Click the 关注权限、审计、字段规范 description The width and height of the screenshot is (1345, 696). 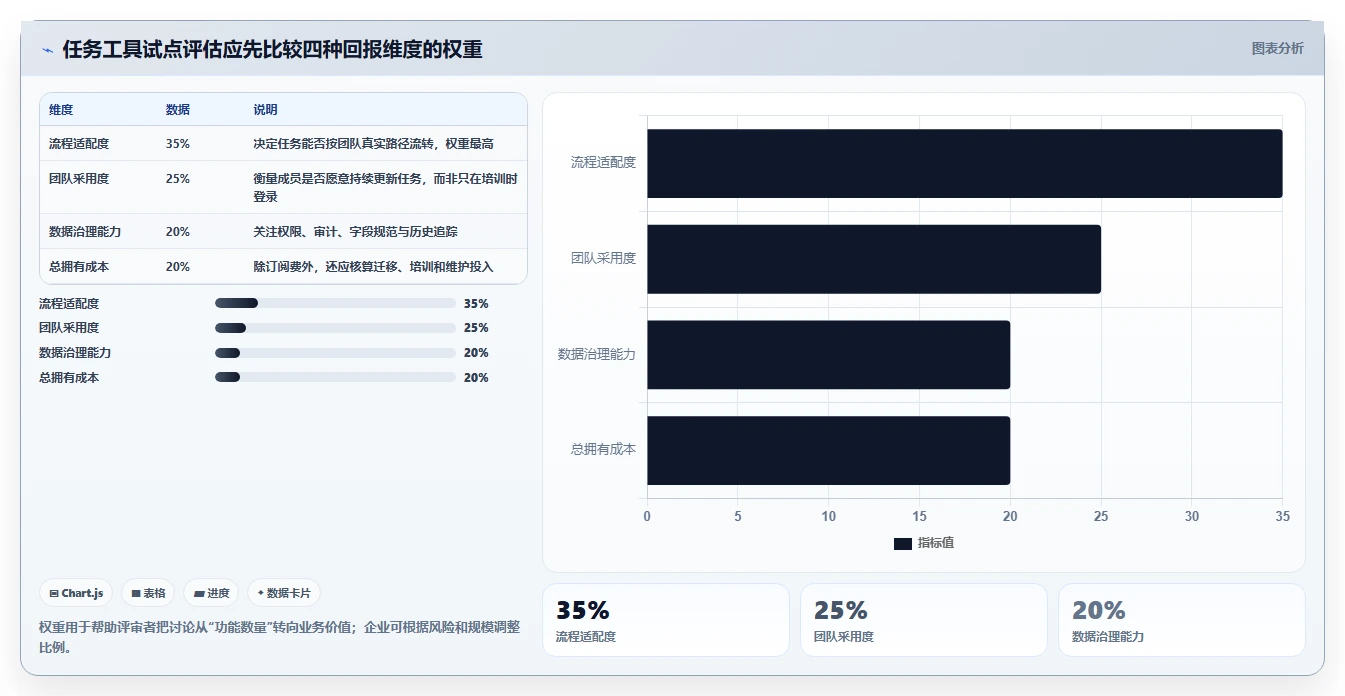click(356, 232)
